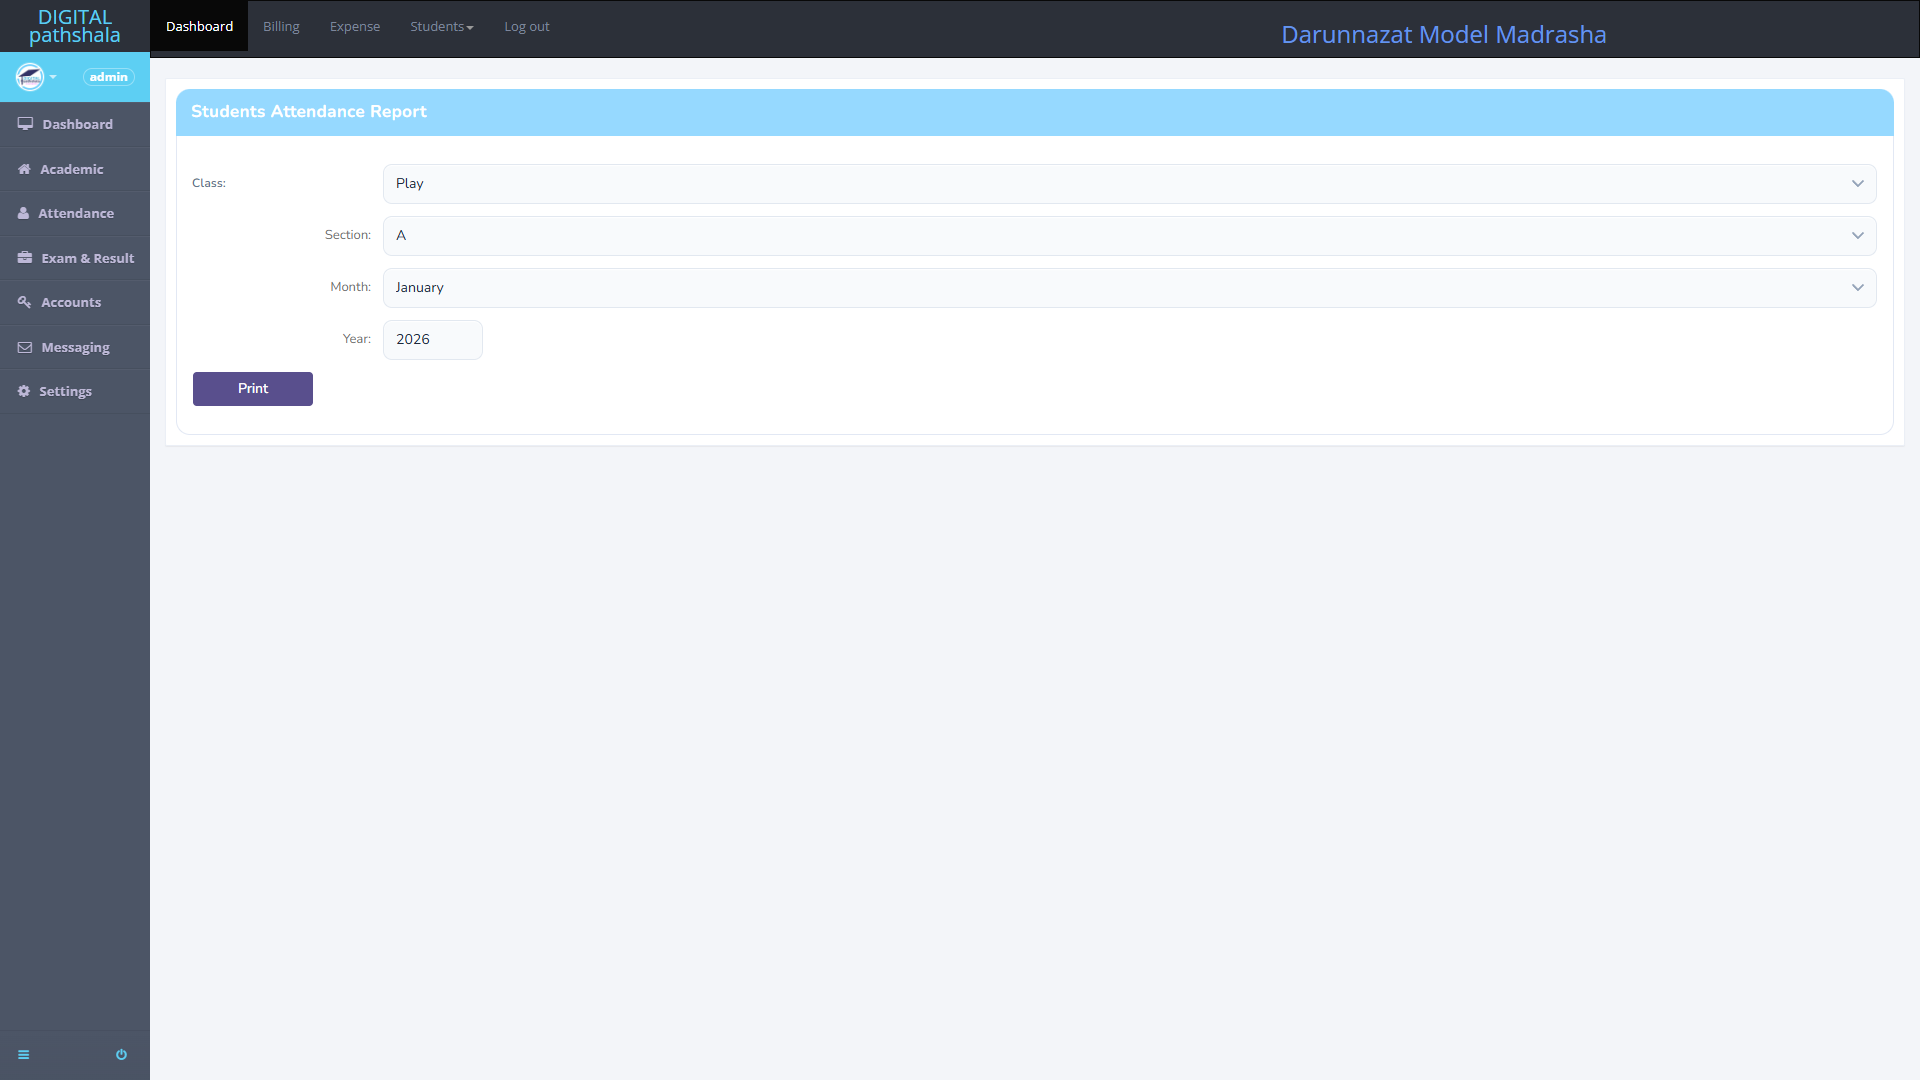
Task: Click the Settings gear icon
Action: click(x=24, y=391)
